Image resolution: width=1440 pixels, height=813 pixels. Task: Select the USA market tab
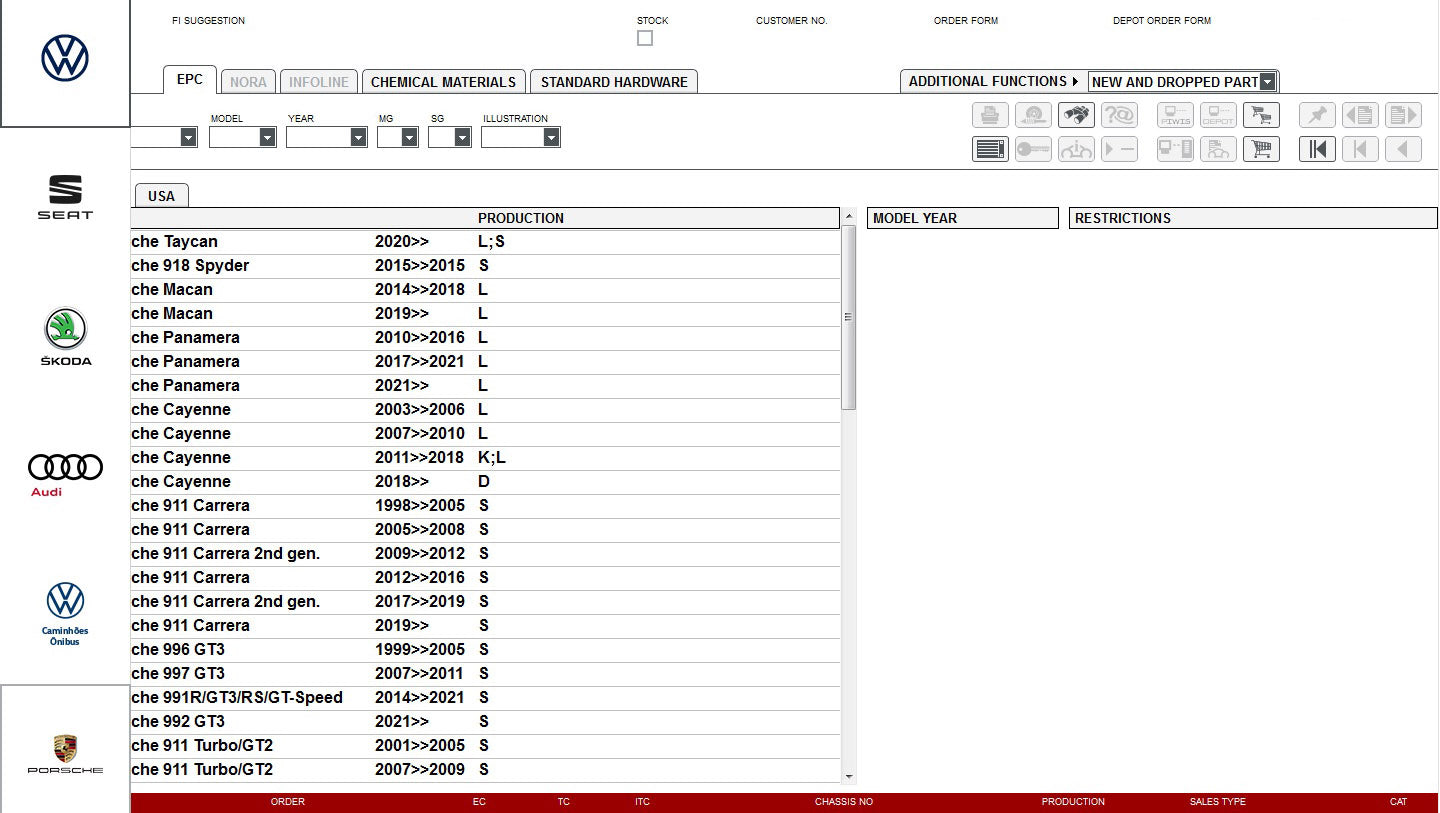[x=161, y=196]
